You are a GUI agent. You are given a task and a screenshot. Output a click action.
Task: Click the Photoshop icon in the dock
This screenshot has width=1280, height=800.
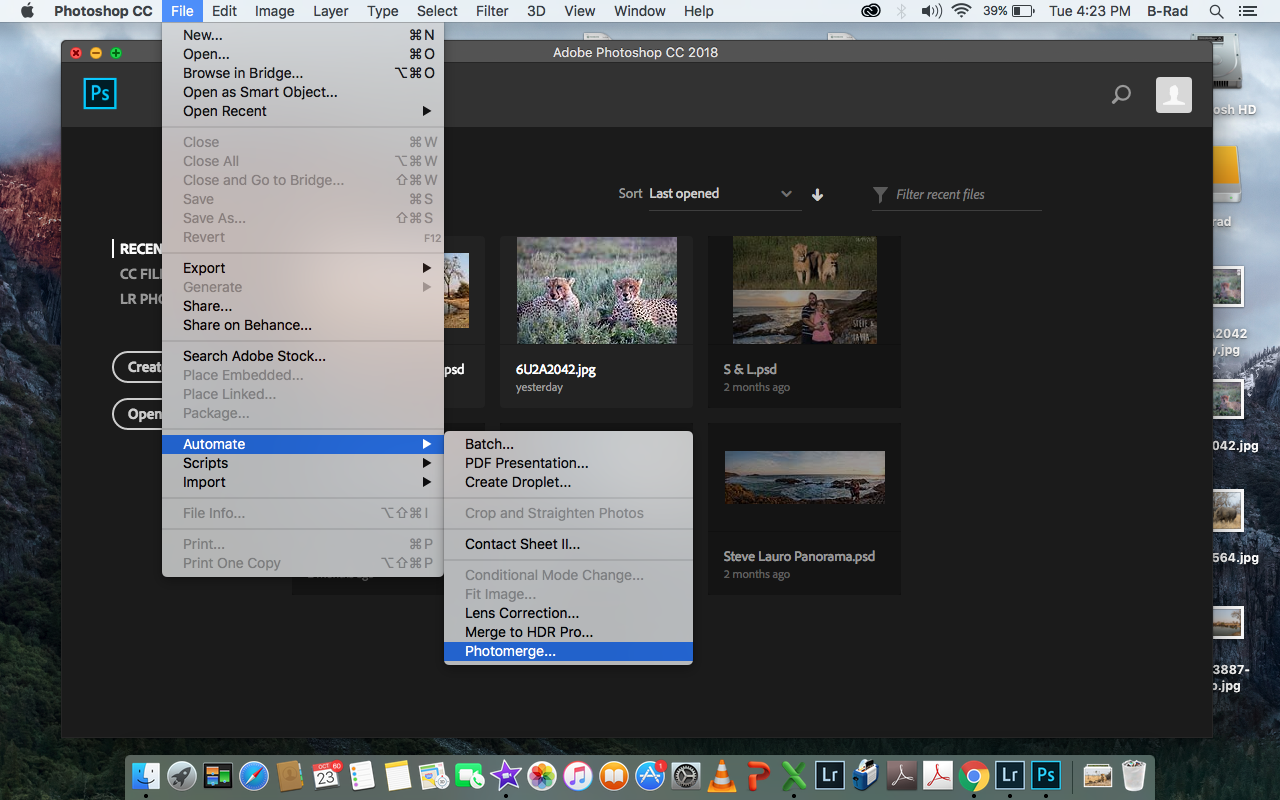pyautogui.click(x=1045, y=775)
